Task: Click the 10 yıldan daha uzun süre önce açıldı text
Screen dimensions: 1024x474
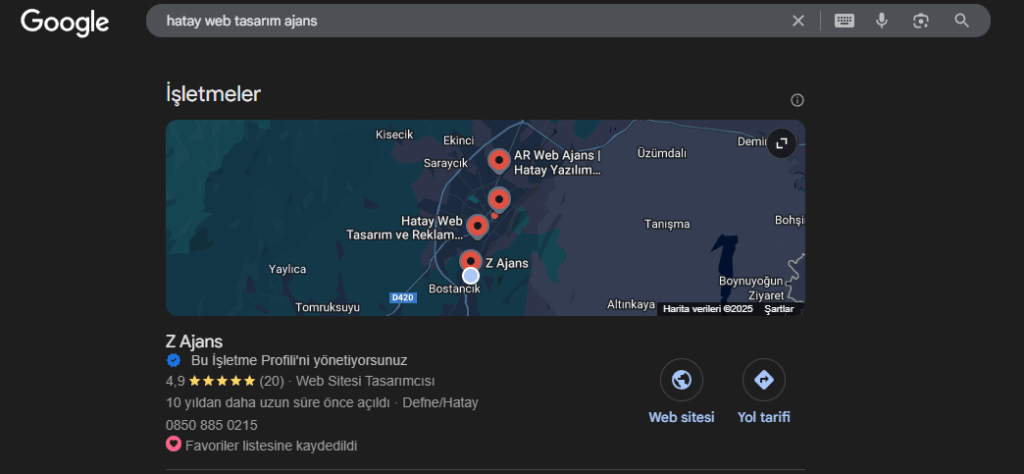Action: point(278,403)
